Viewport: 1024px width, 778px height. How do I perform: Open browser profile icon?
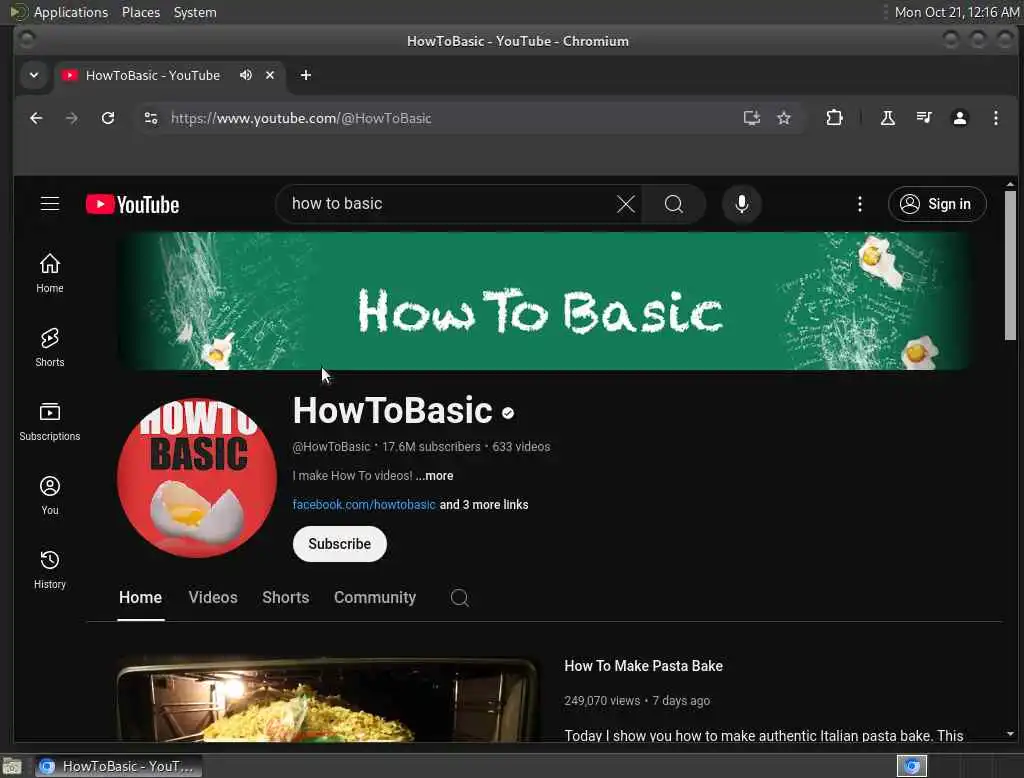[959, 118]
